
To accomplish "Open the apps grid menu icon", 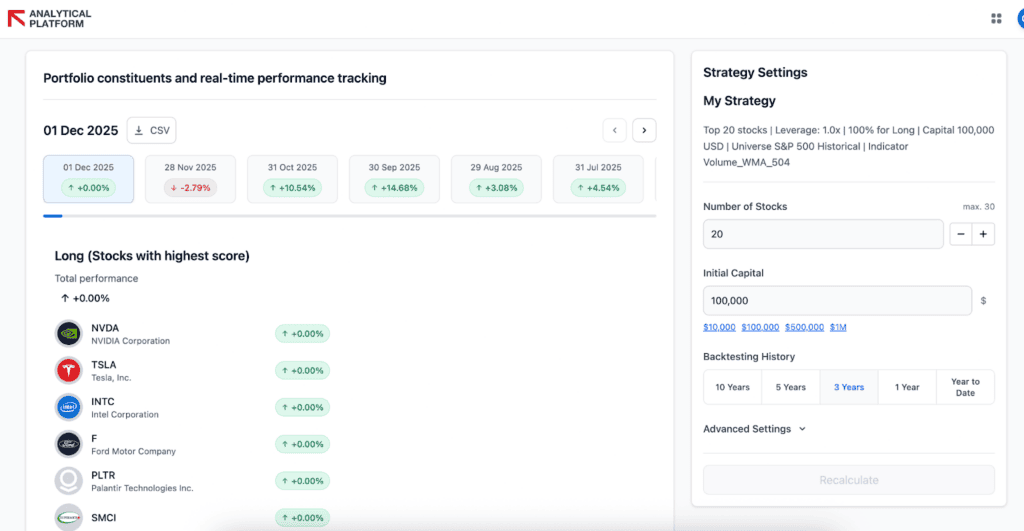I will 996,18.
